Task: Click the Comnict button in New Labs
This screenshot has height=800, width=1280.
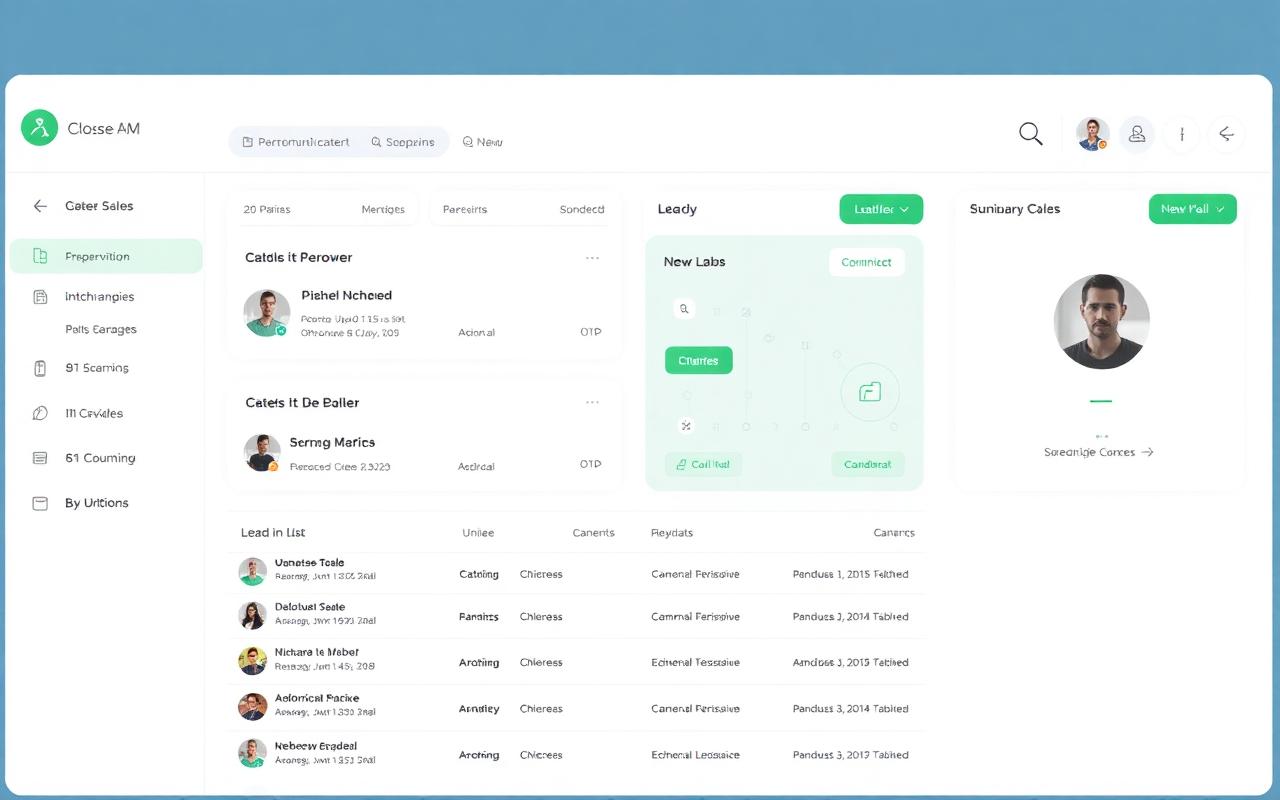Action: pyautogui.click(x=867, y=262)
